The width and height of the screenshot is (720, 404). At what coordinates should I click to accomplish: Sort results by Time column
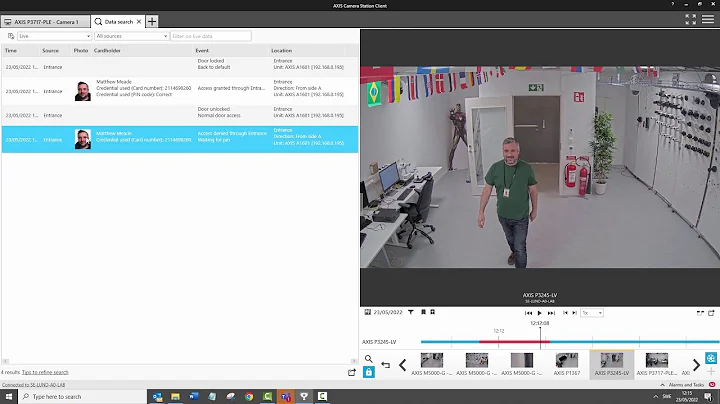tap(11, 50)
